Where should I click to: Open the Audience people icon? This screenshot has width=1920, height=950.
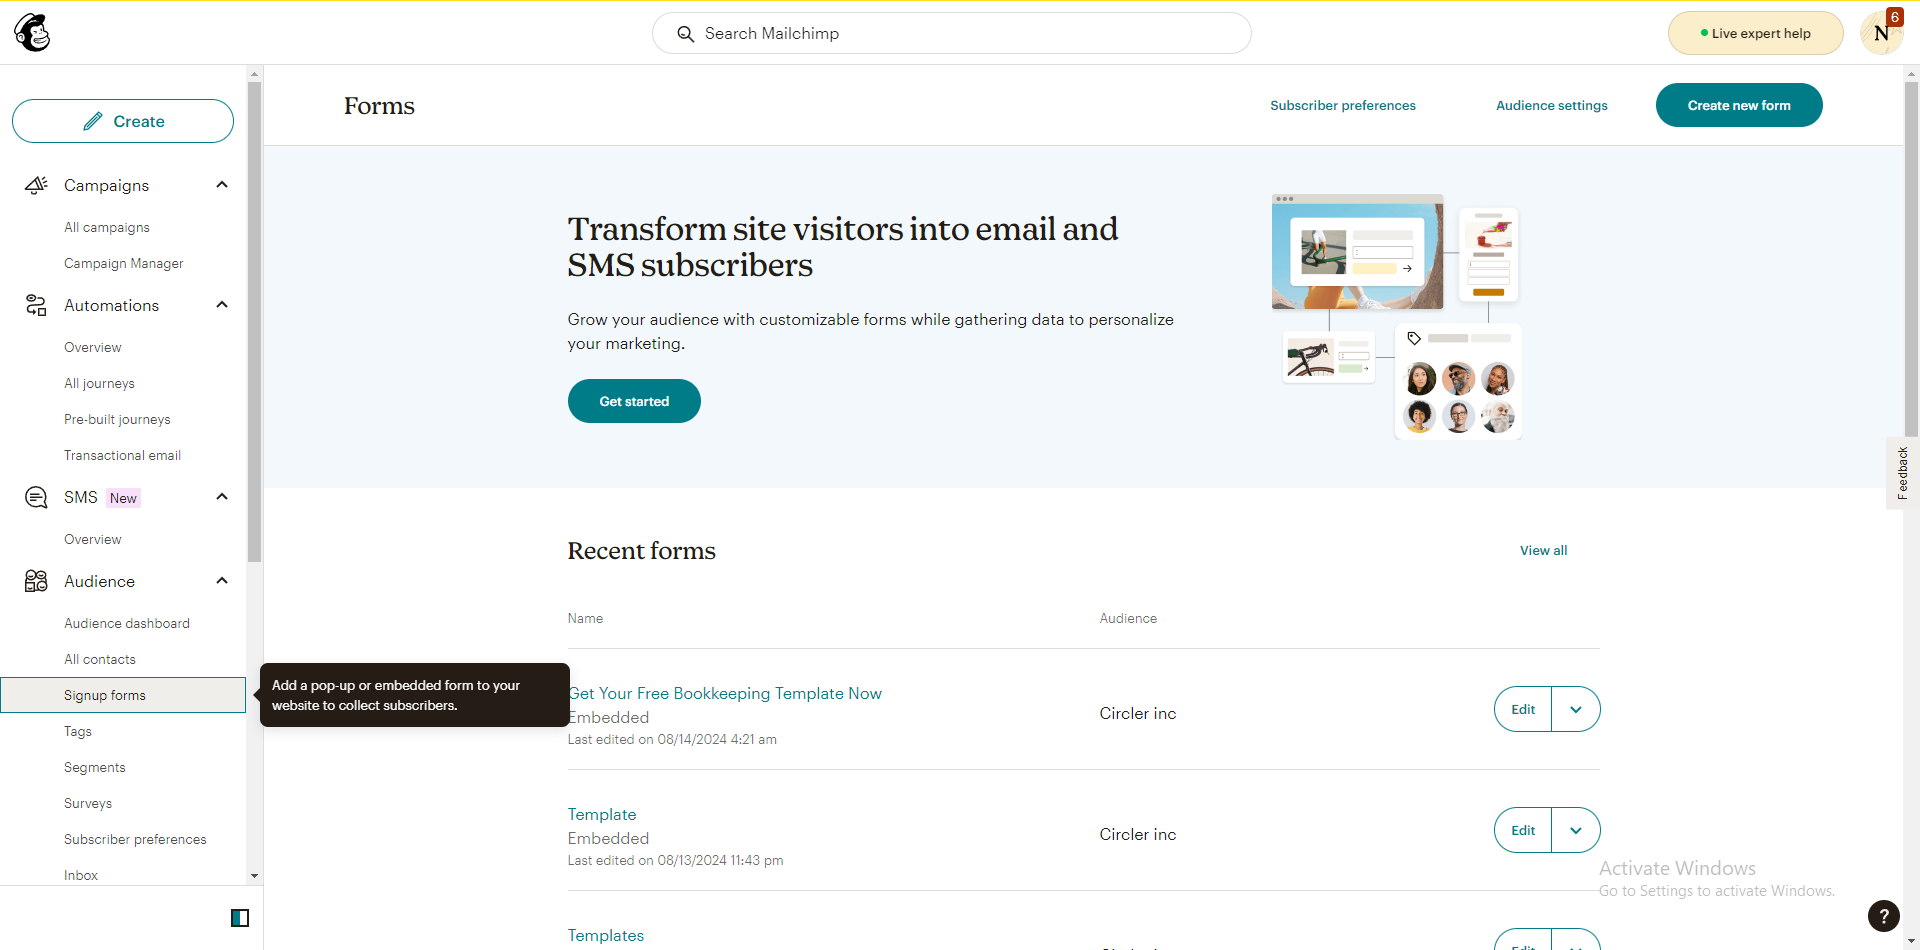(36, 581)
